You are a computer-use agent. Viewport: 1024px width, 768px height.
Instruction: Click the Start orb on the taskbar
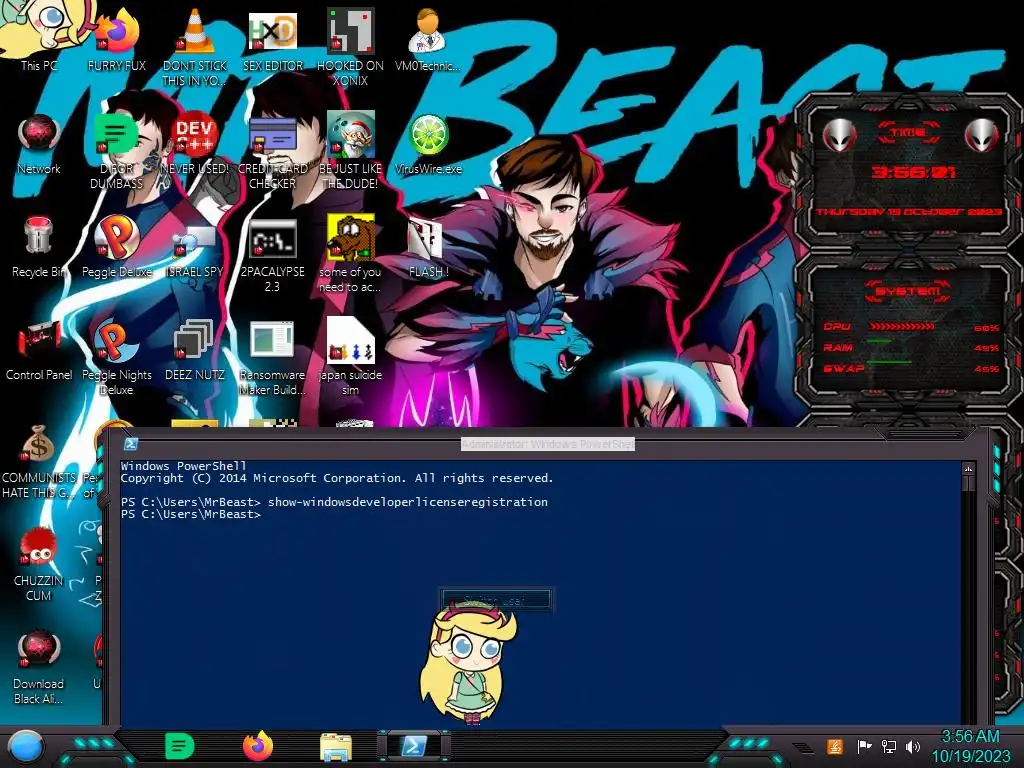point(25,746)
